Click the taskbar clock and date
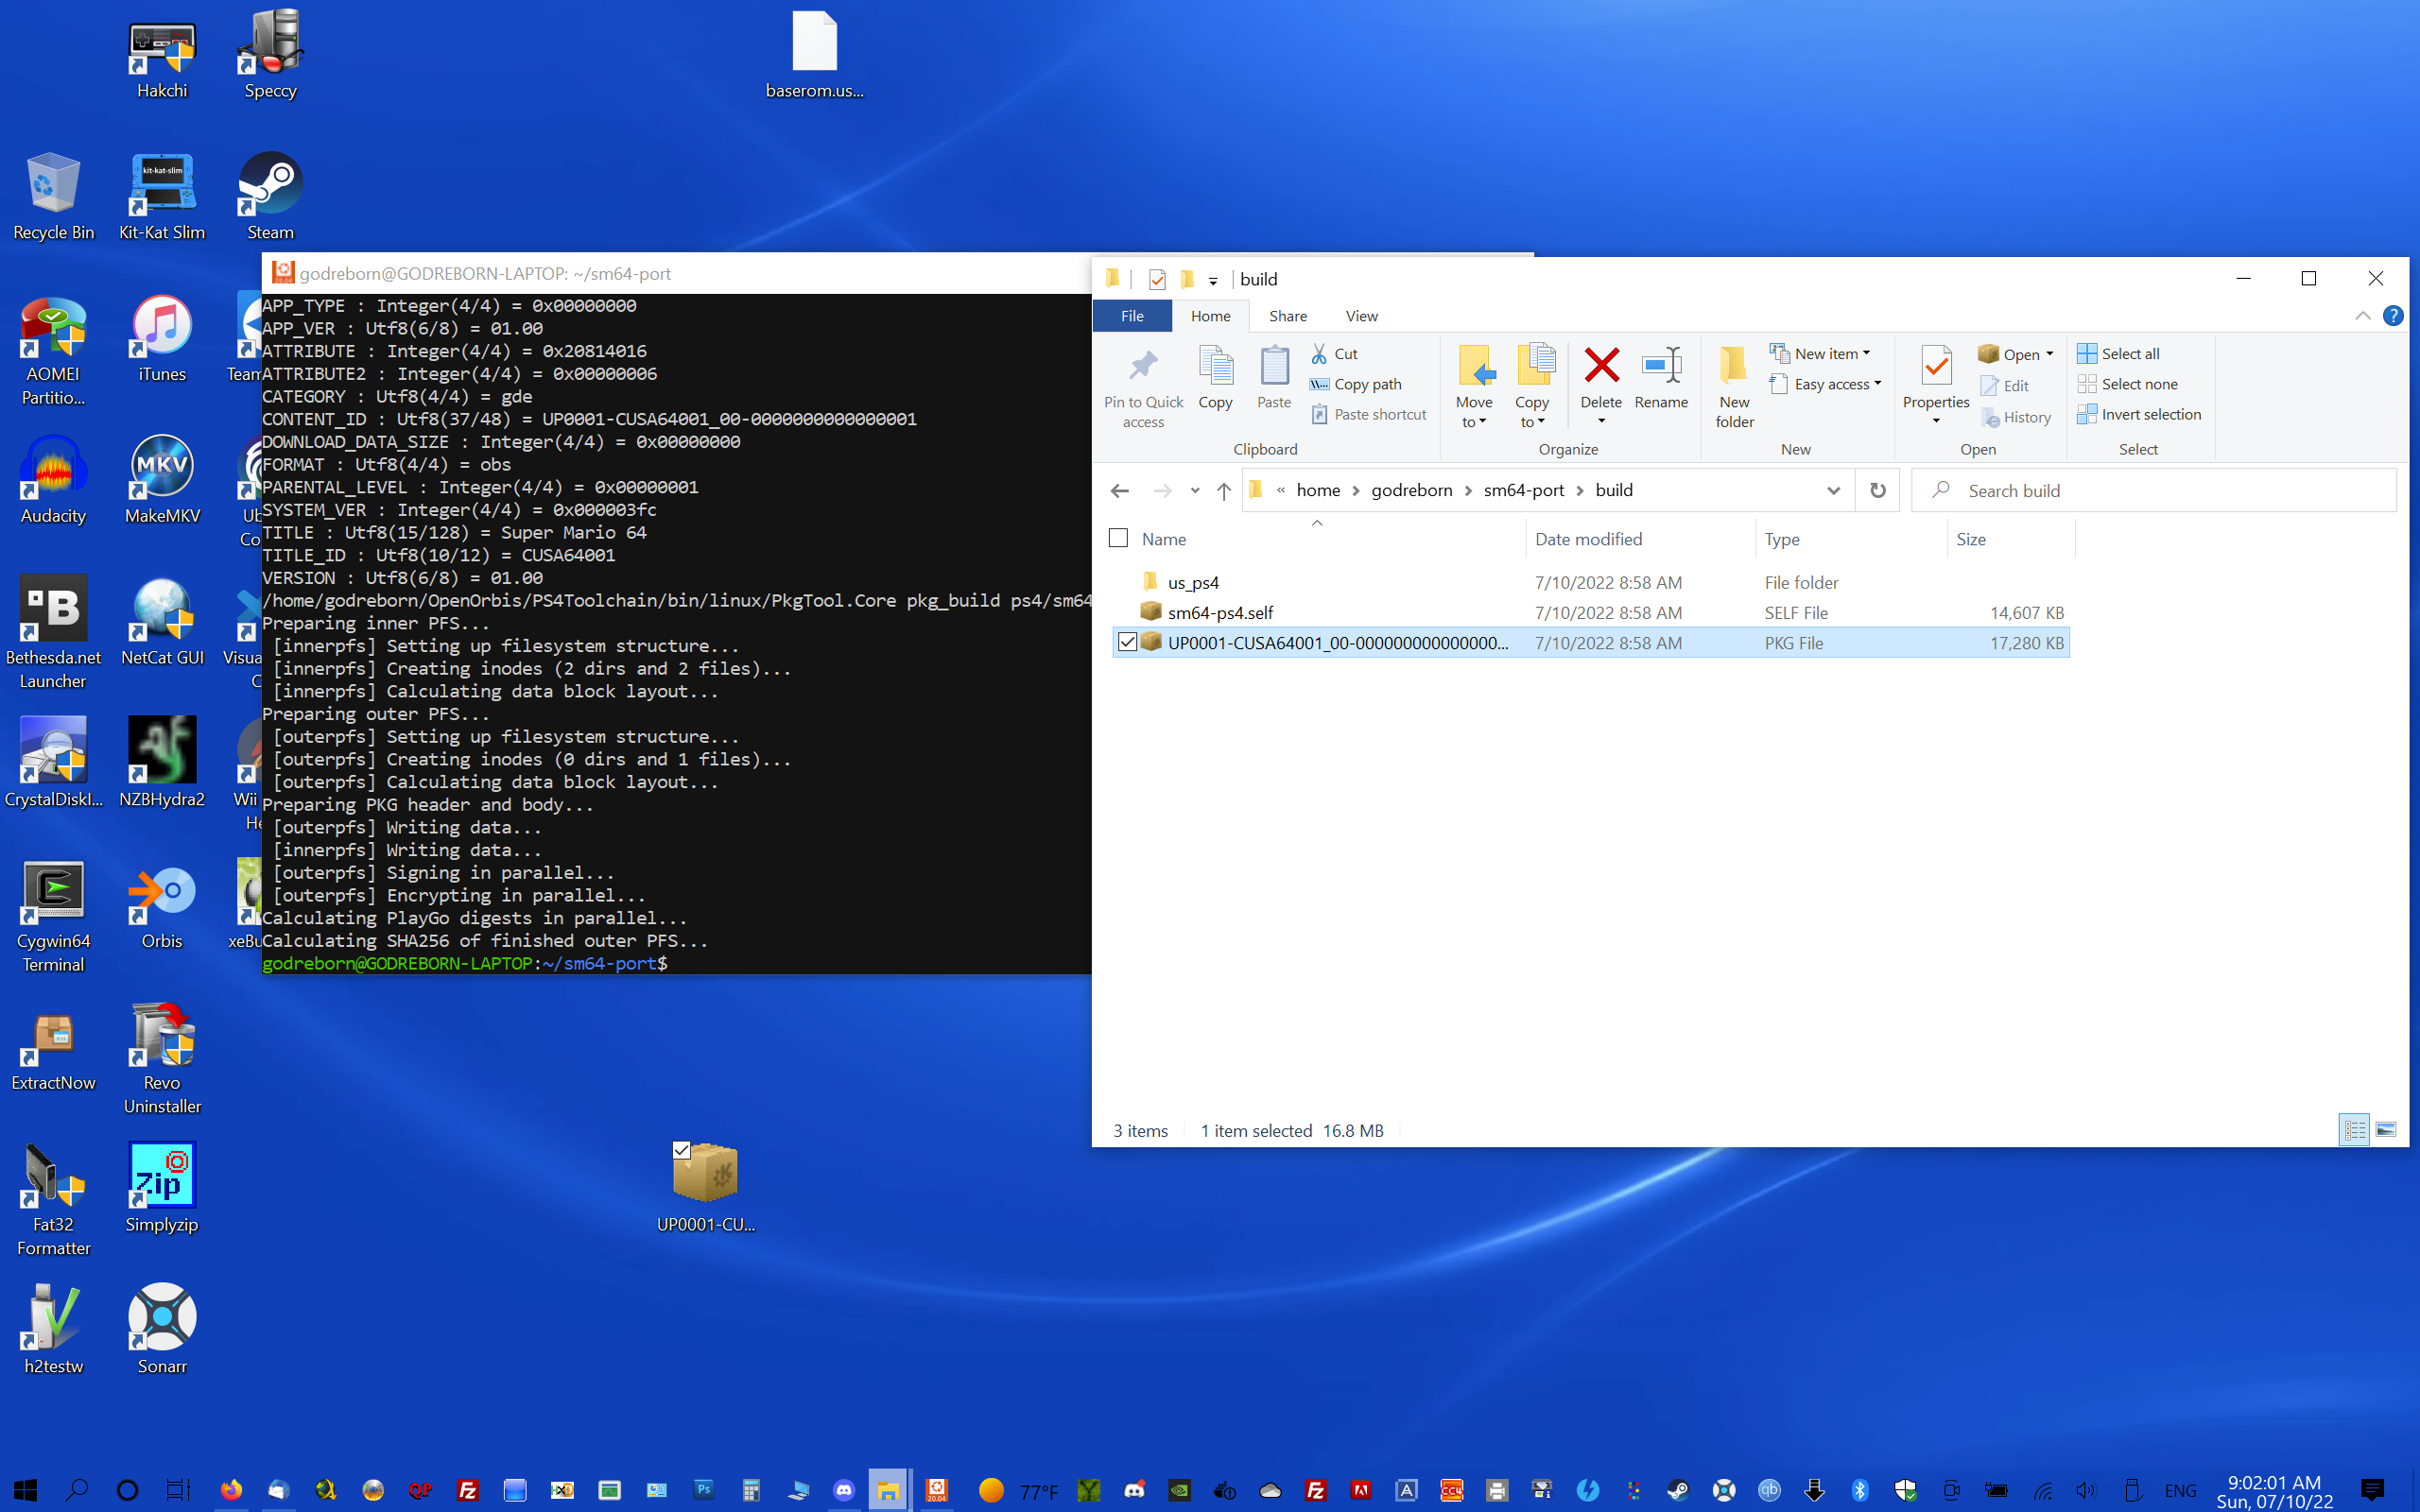This screenshot has width=2420, height=1512. click(2274, 1491)
